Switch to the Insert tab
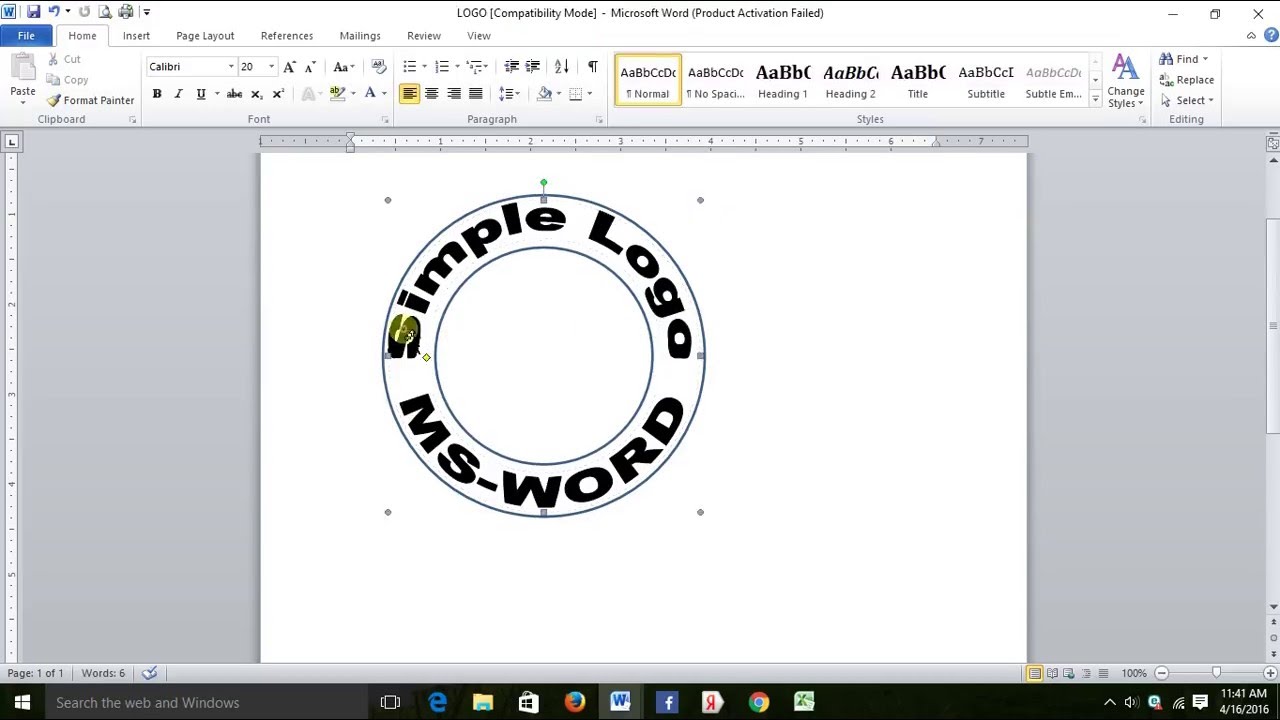The image size is (1280, 720). pyautogui.click(x=136, y=36)
